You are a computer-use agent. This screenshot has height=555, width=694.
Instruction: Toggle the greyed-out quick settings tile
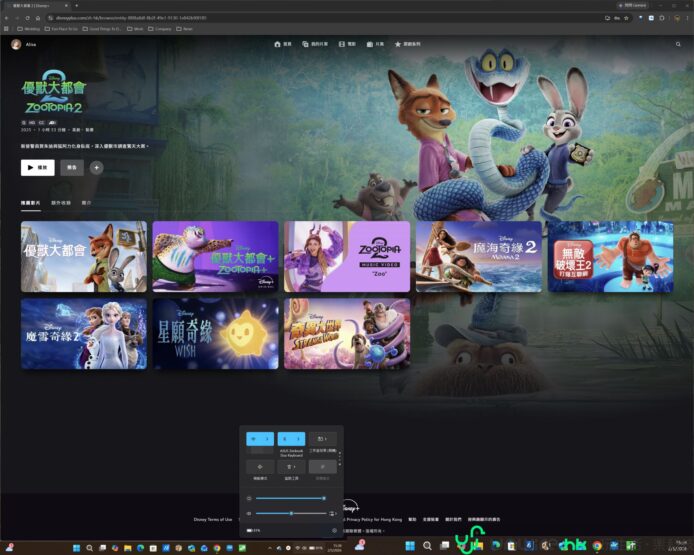click(x=323, y=466)
